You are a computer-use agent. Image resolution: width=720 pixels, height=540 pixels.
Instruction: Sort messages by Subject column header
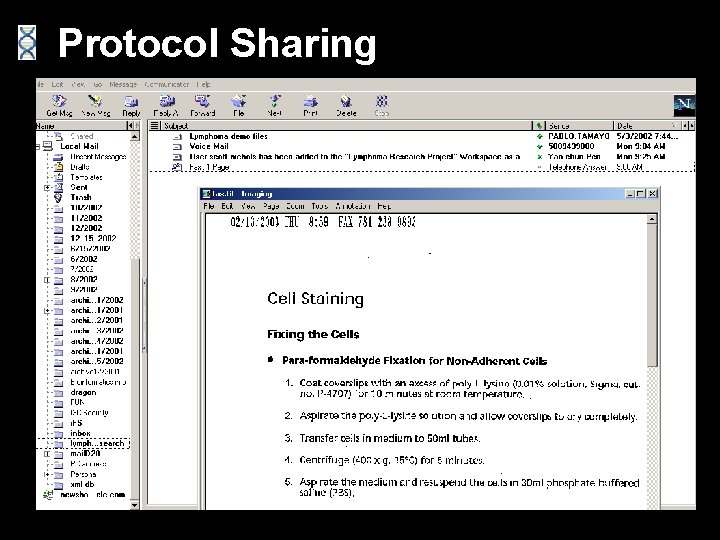pyautogui.click(x=347, y=125)
